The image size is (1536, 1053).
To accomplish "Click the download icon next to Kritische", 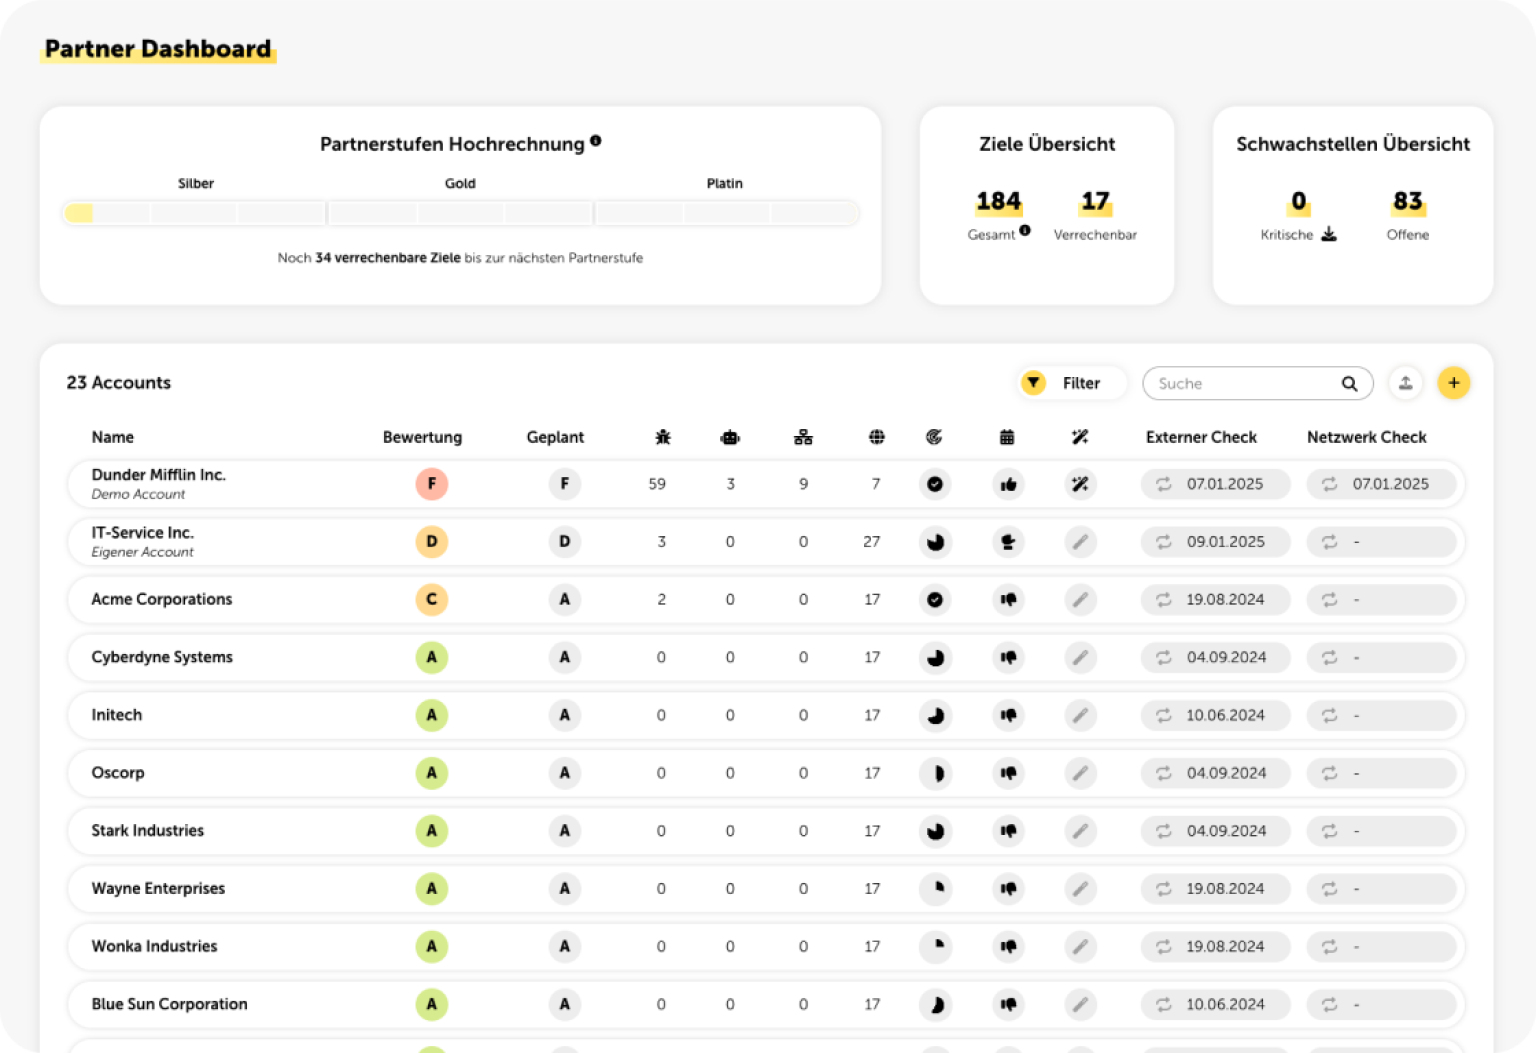I will tap(1329, 233).
